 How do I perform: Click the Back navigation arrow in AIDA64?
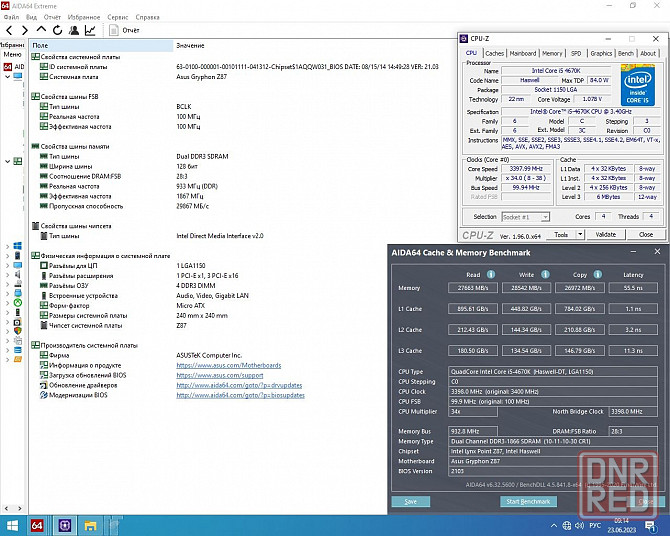(9, 31)
